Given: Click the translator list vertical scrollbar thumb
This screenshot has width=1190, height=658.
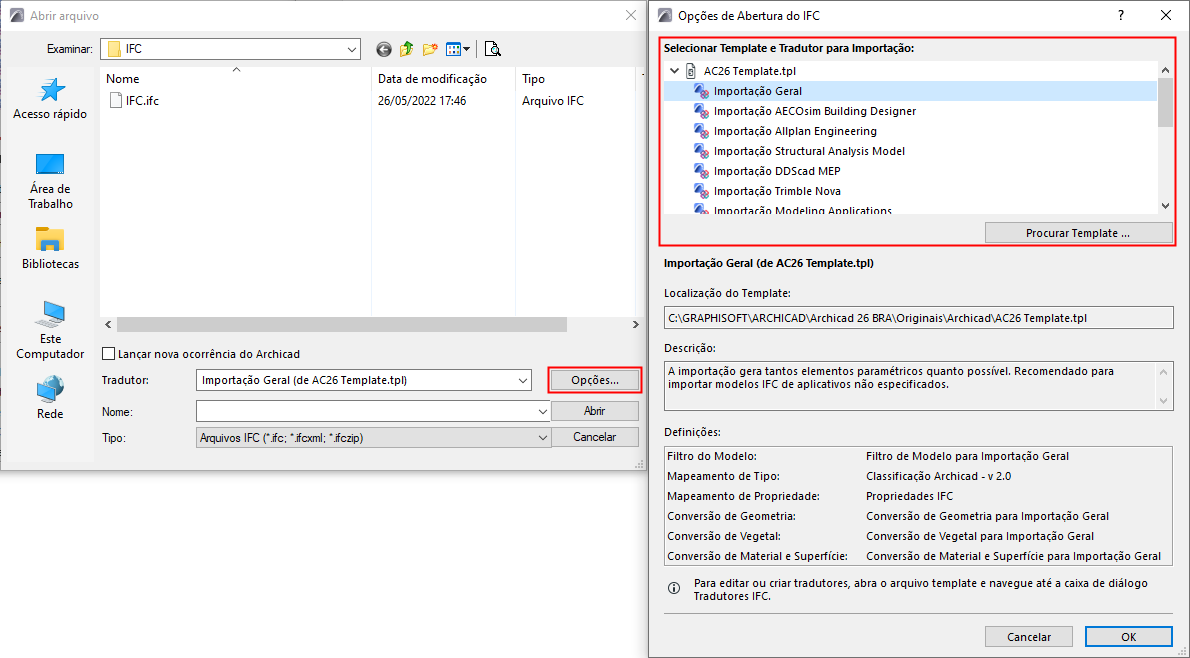Looking at the screenshot, I should 1166,102.
